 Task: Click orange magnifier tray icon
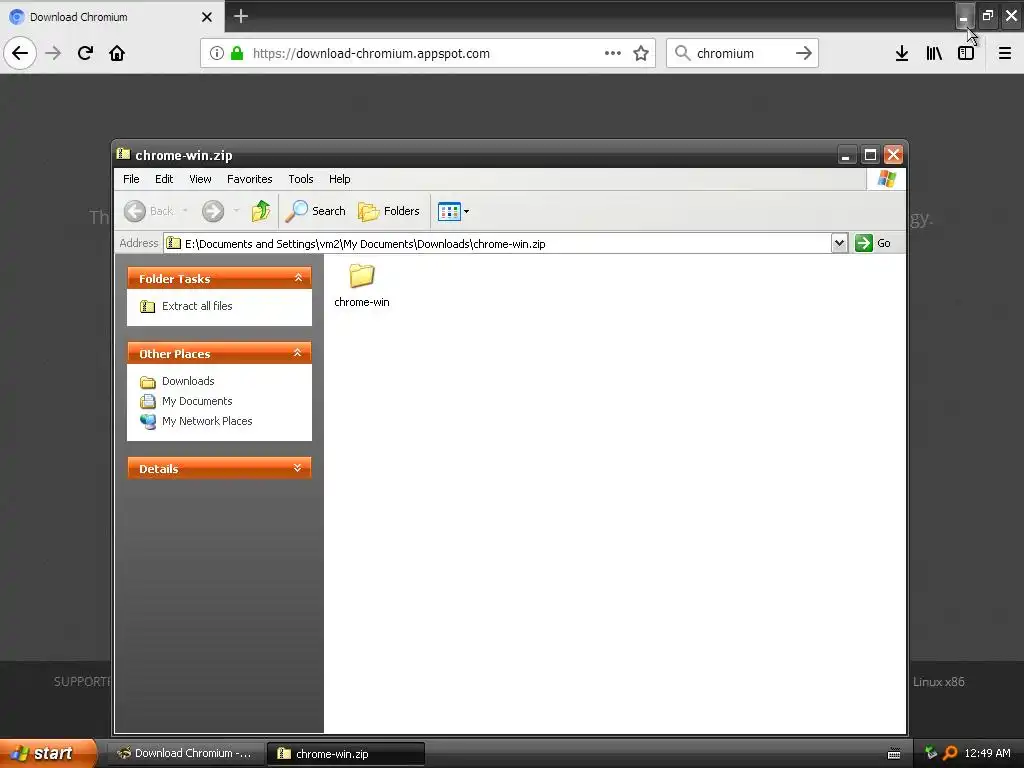[950, 753]
